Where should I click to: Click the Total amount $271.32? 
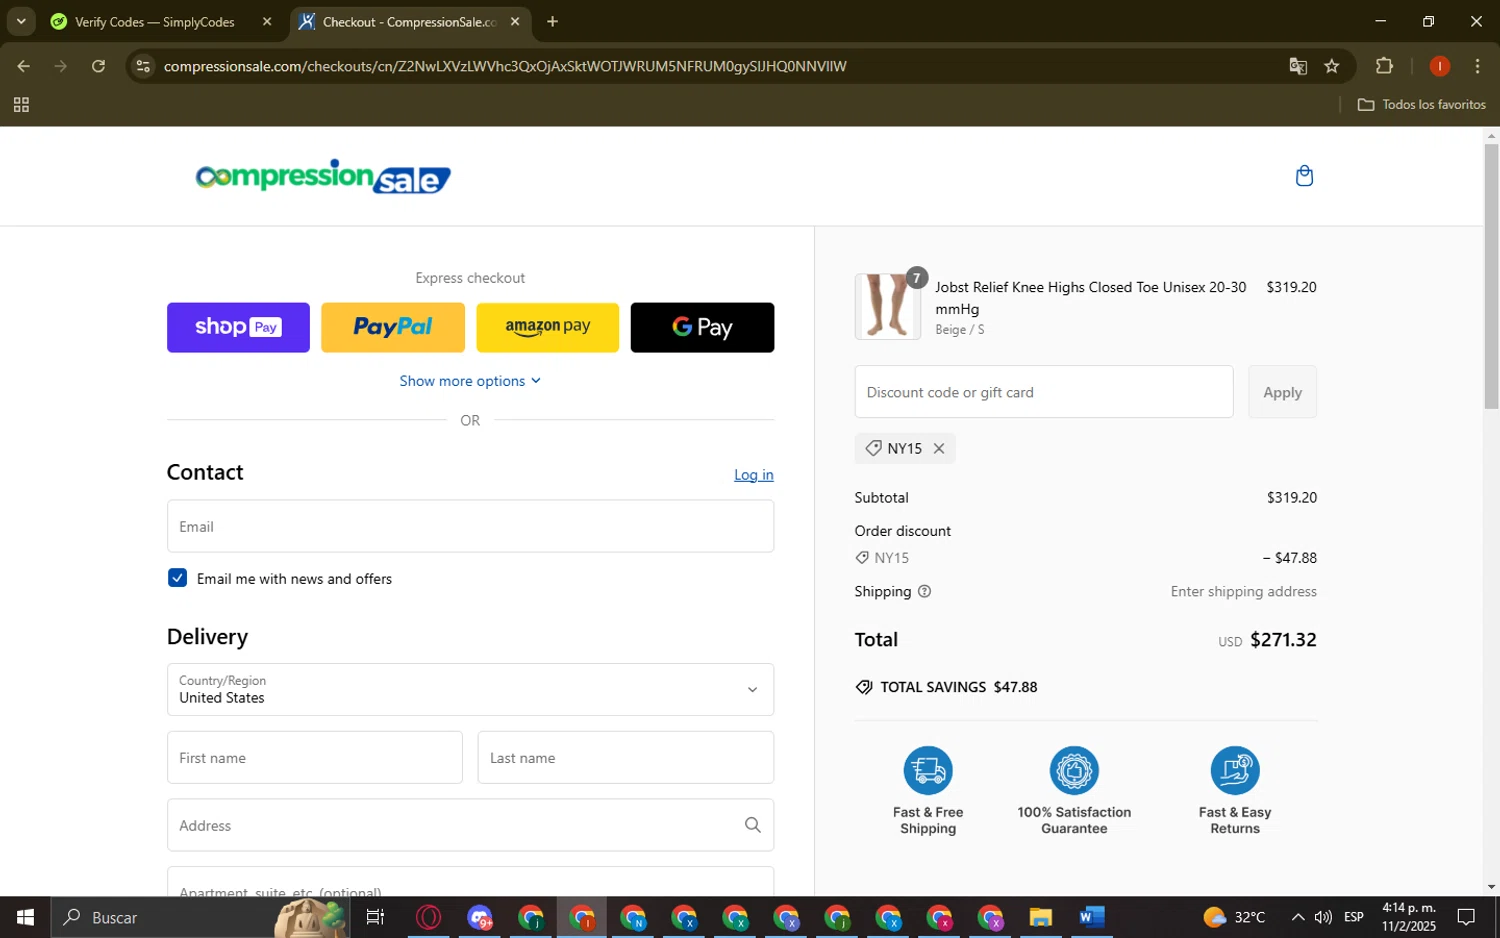click(x=1283, y=640)
